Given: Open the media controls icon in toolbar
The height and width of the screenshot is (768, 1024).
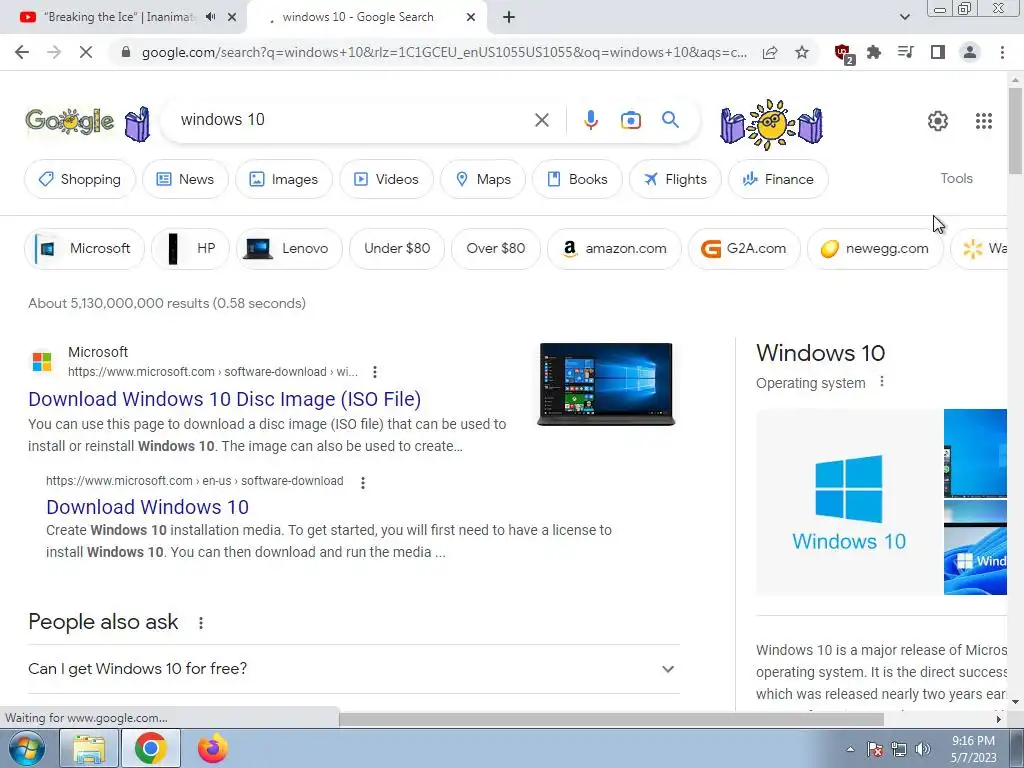Looking at the screenshot, I should click(906, 52).
